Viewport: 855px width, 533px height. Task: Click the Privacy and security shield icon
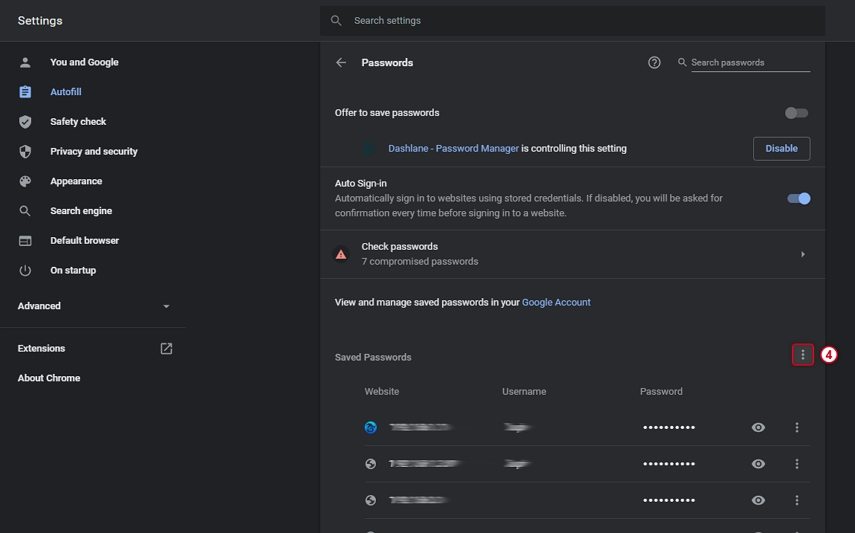(x=25, y=151)
